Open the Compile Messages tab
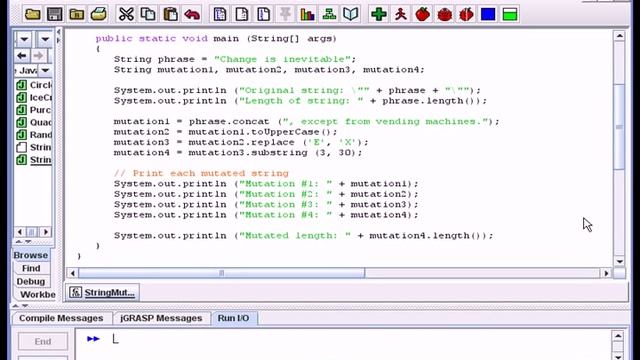The image size is (640, 360). pyautogui.click(x=61, y=318)
